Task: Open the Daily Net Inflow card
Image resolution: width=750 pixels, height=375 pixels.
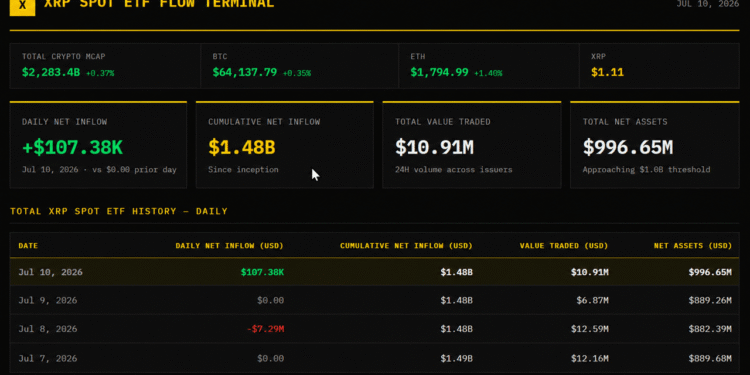Action: [98, 145]
